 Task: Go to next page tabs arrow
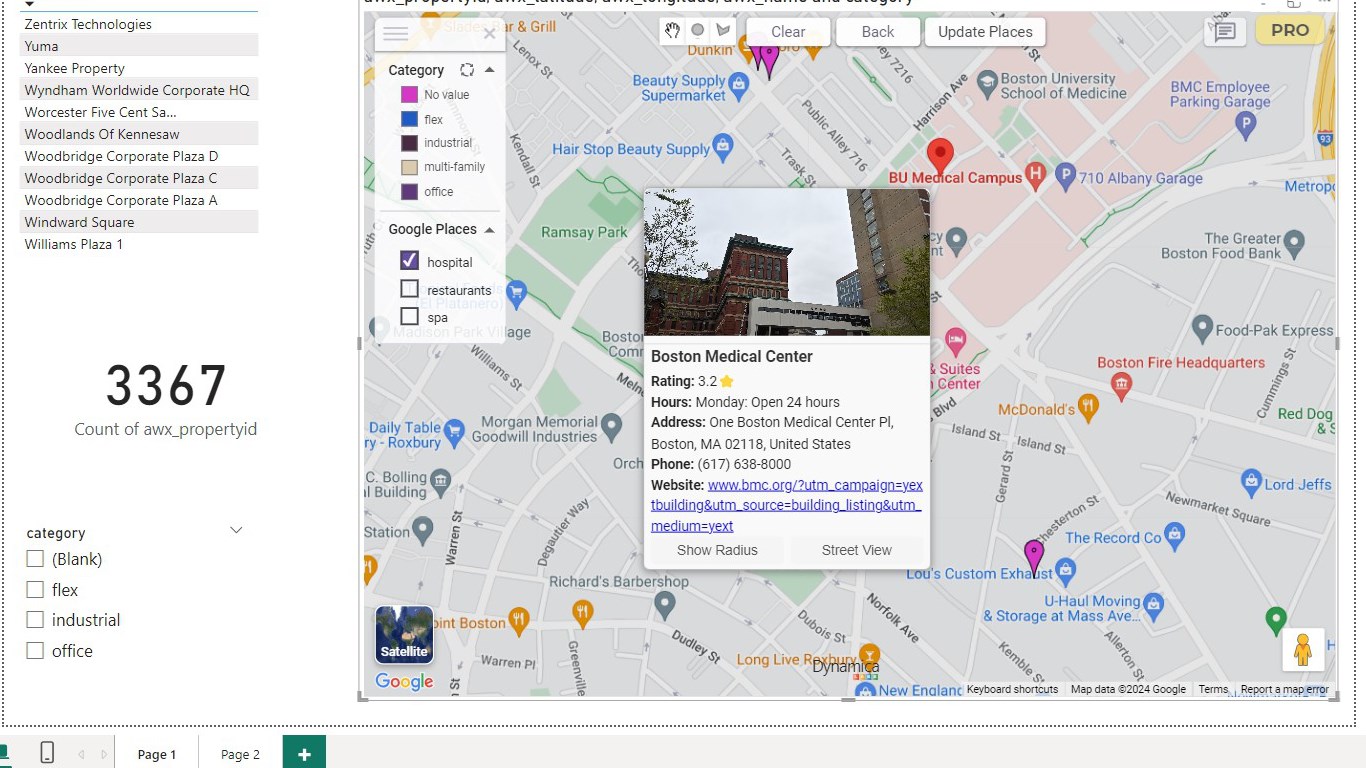pyautogui.click(x=104, y=754)
